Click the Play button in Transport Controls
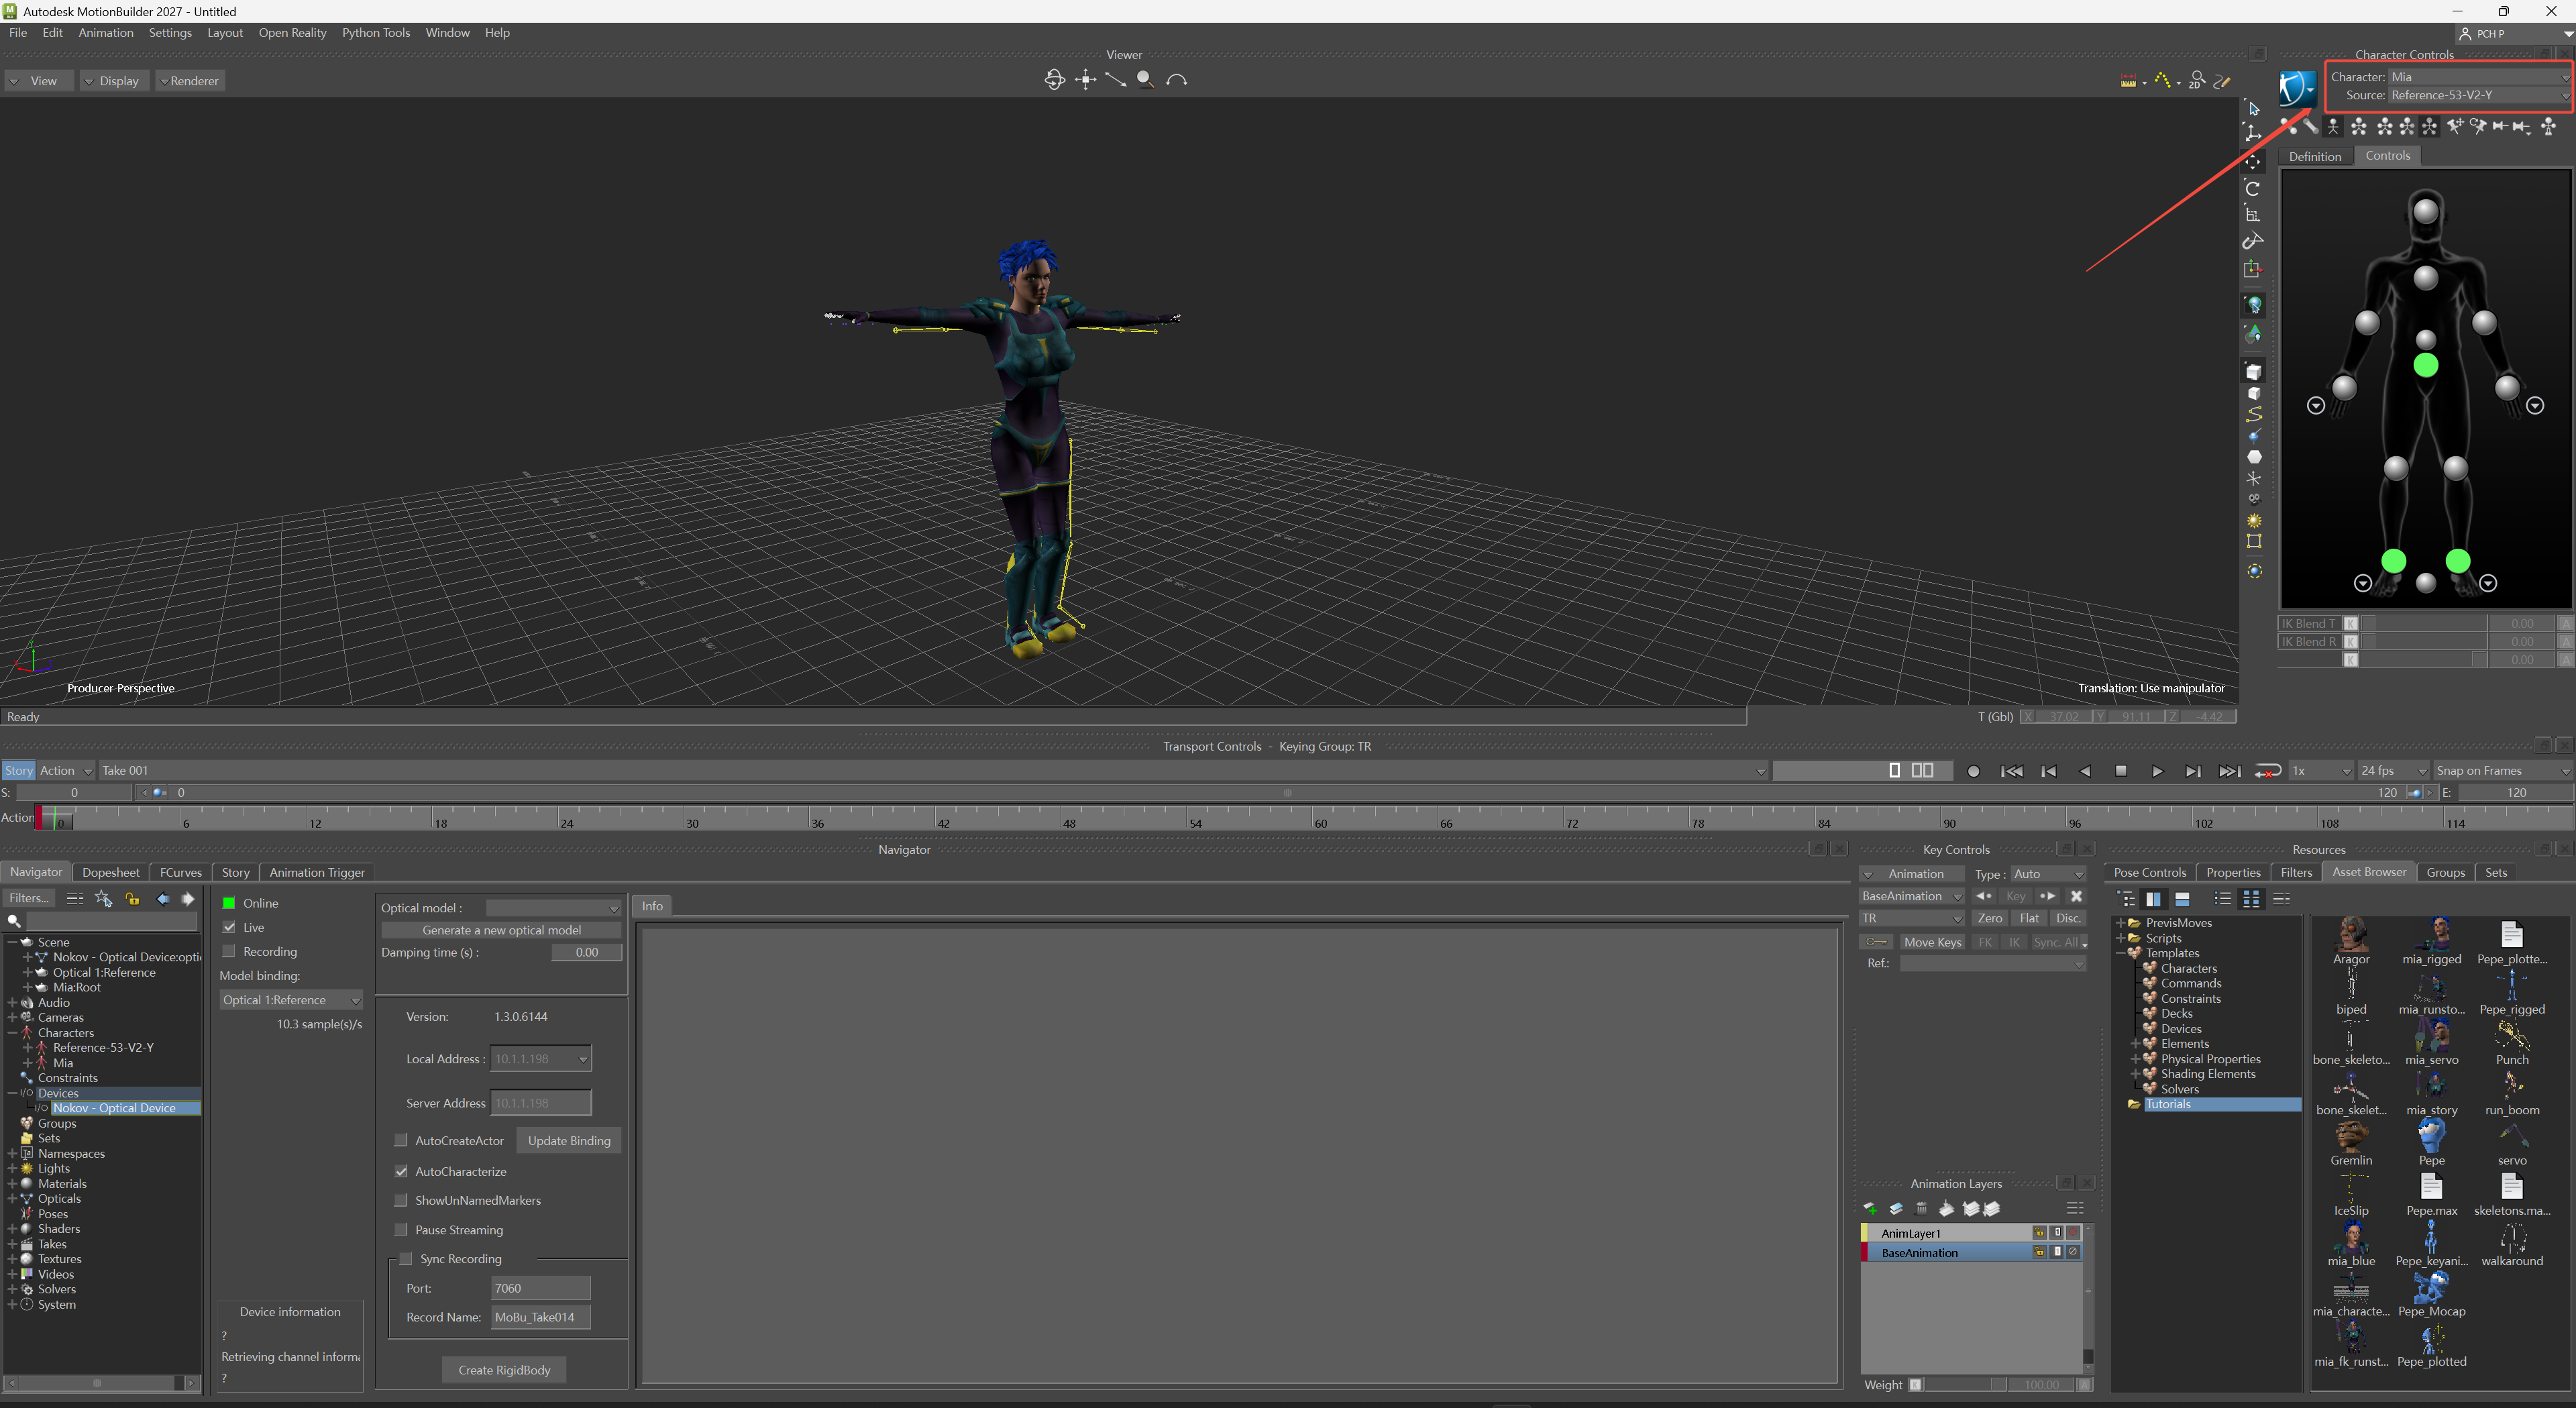This screenshot has height=1408, width=2576. pos(2157,771)
